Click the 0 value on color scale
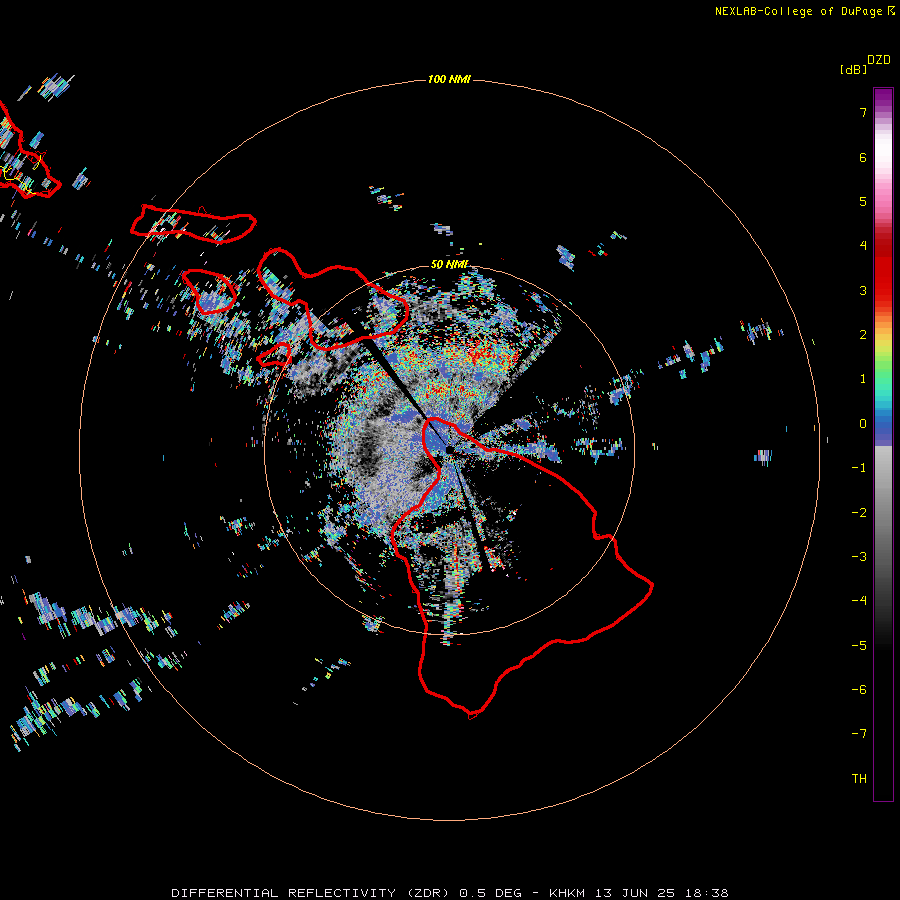Screen dimensions: 900x900 click(x=863, y=424)
